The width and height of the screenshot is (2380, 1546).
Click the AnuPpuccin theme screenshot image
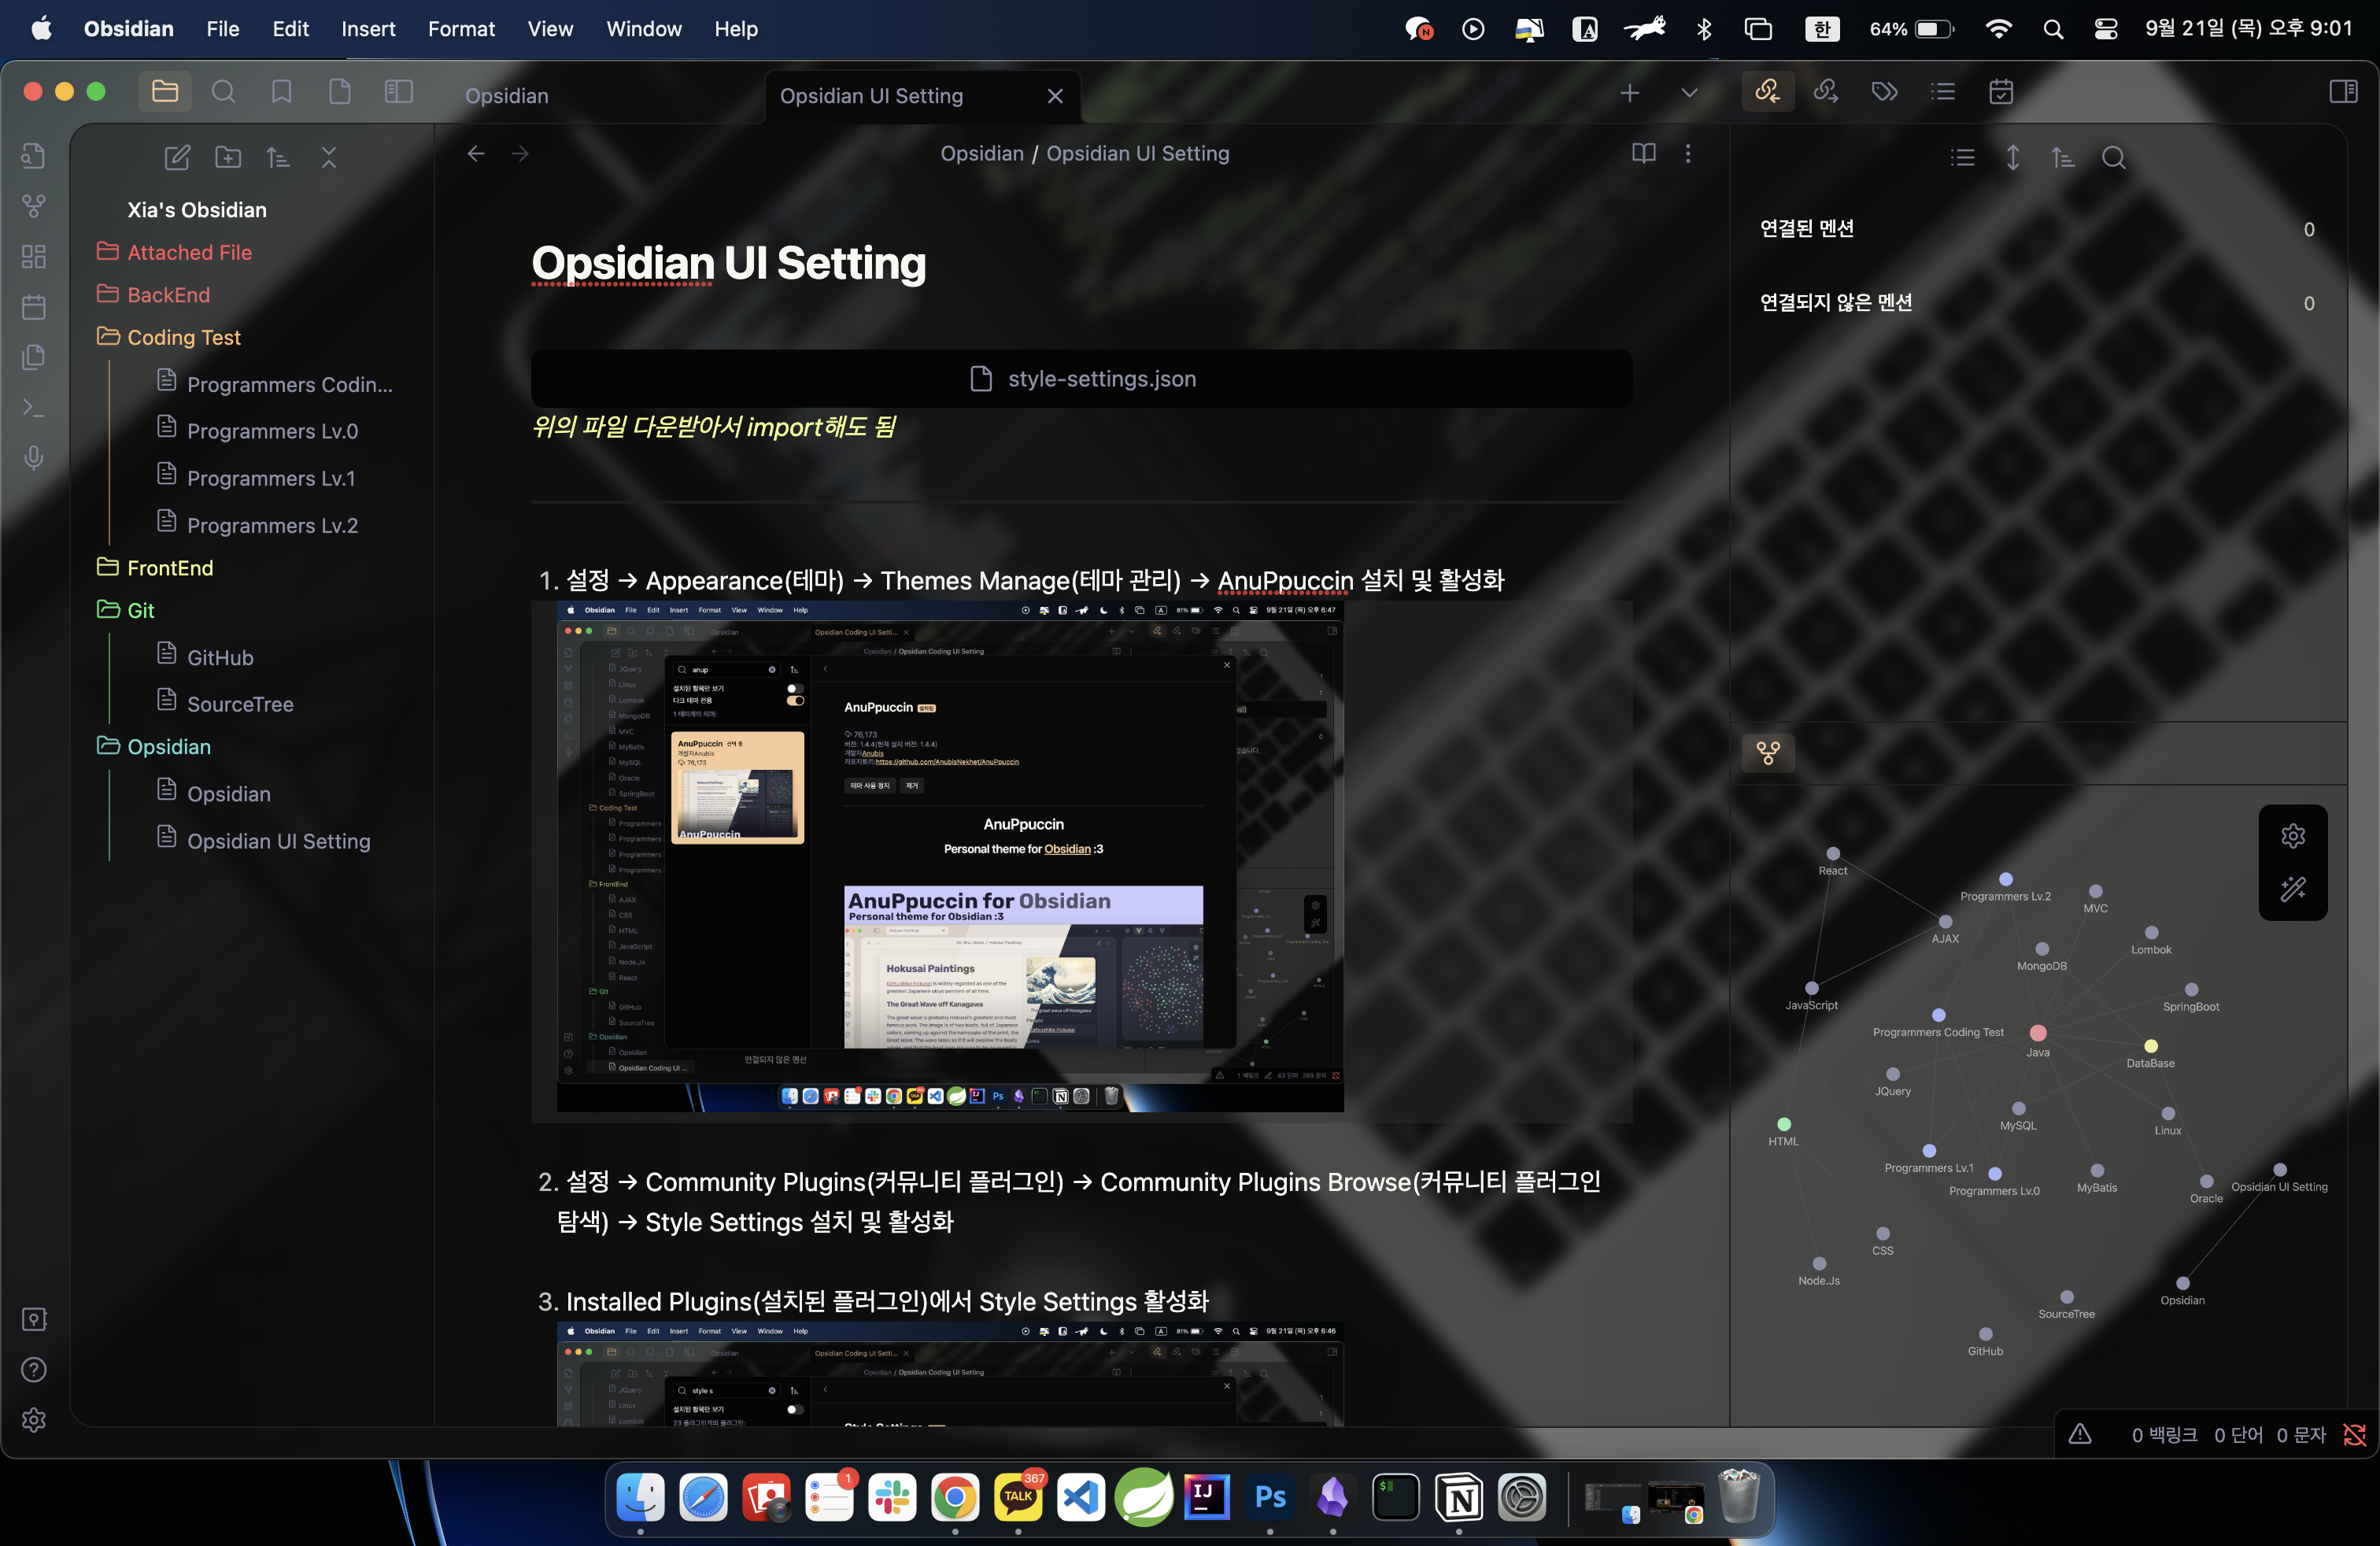click(949, 856)
